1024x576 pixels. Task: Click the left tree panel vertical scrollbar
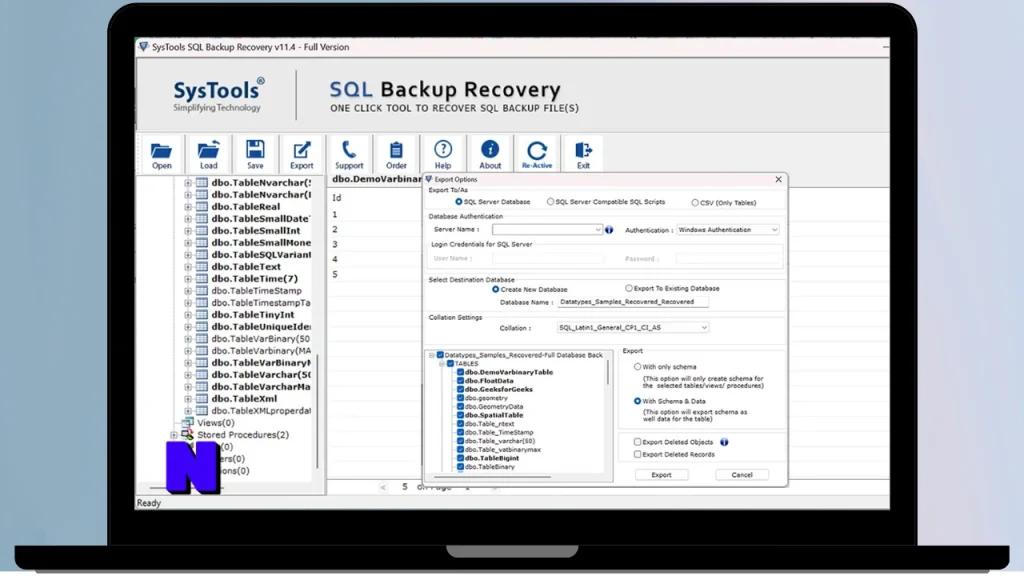tap(318, 411)
